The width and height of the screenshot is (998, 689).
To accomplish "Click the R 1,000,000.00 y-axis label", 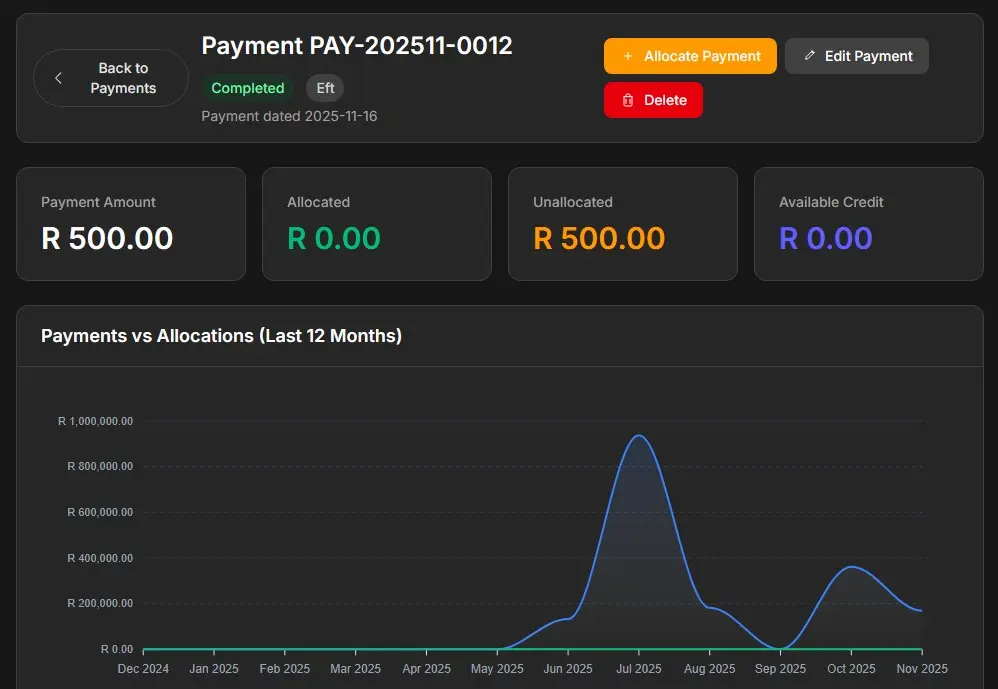I will (x=95, y=421).
